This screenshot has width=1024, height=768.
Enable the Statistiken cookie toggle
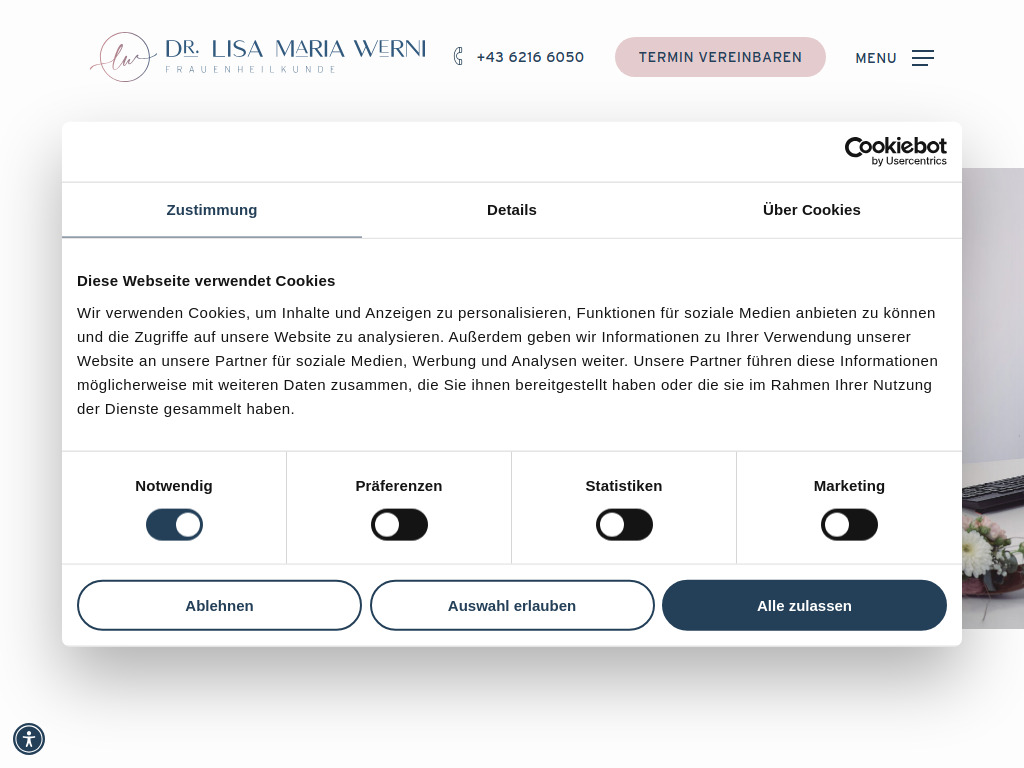pyautogui.click(x=624, y=524)
